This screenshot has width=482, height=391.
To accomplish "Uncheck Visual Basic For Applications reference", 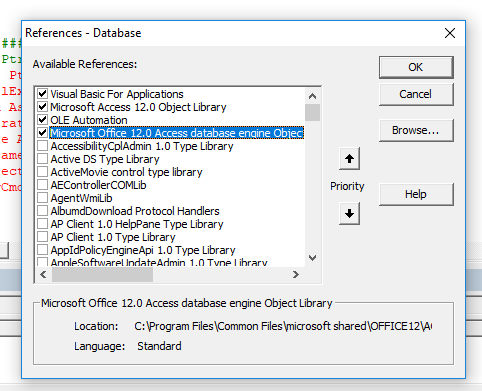I will pyautogui.click(x=42, y=94).
